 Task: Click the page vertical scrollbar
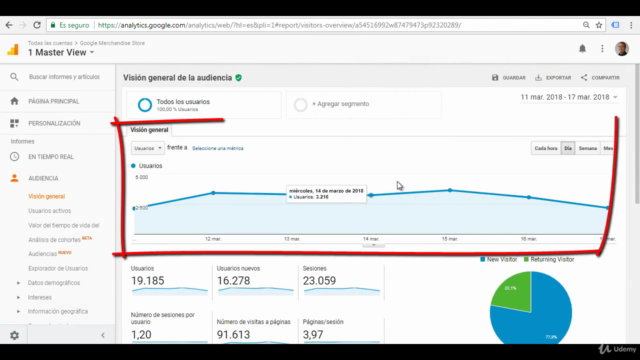coord(637,133)
